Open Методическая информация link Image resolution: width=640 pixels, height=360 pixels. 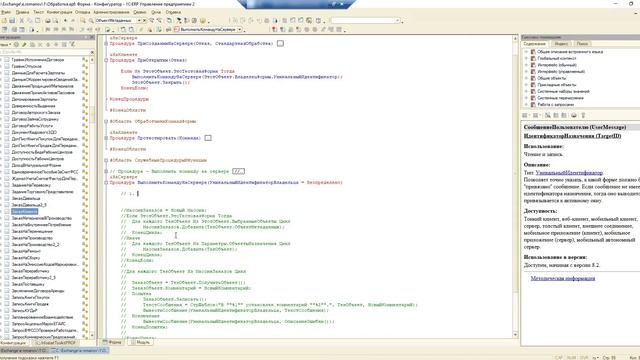pos(563,278)
